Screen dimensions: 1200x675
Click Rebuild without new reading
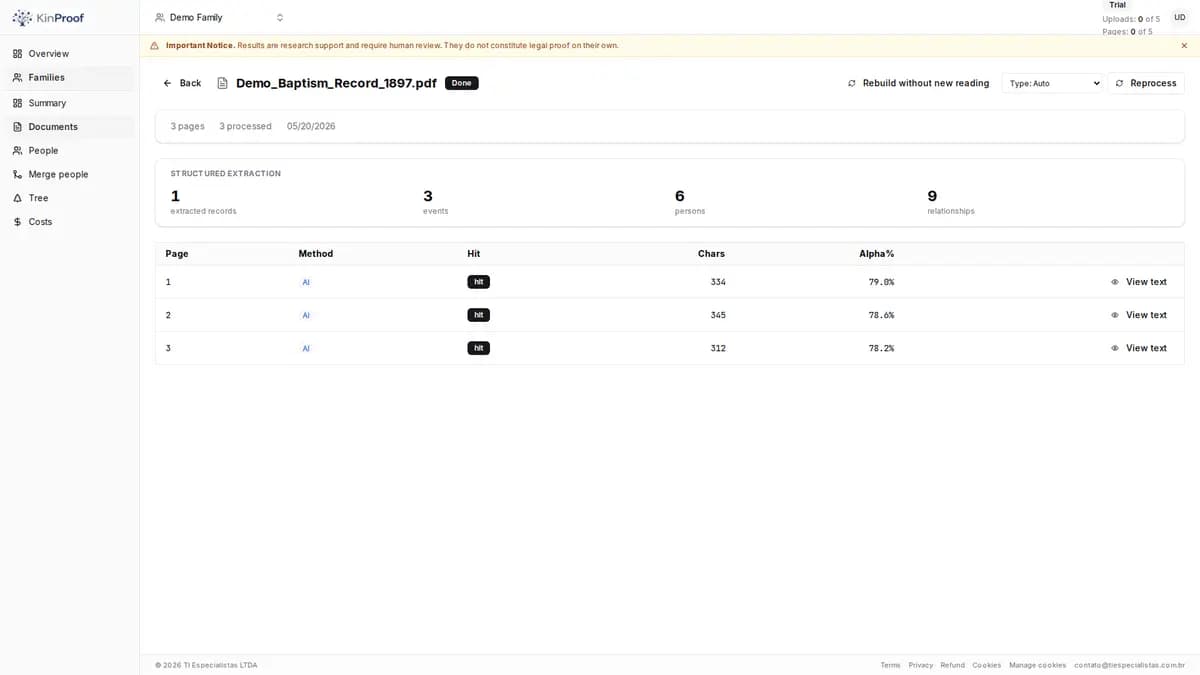(x=918, y=83)
